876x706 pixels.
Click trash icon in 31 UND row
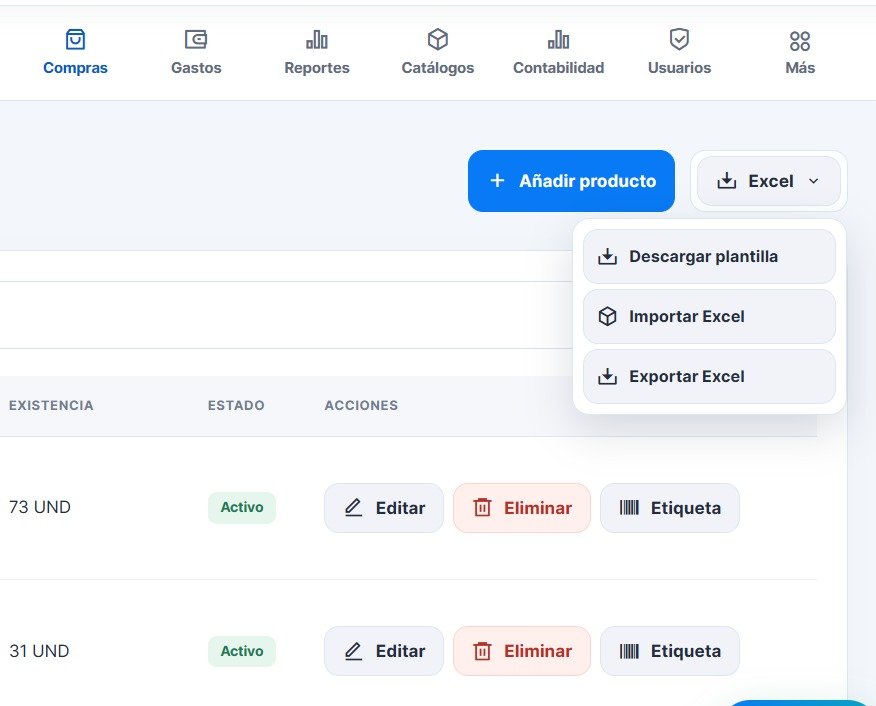(x=482, y=651)
